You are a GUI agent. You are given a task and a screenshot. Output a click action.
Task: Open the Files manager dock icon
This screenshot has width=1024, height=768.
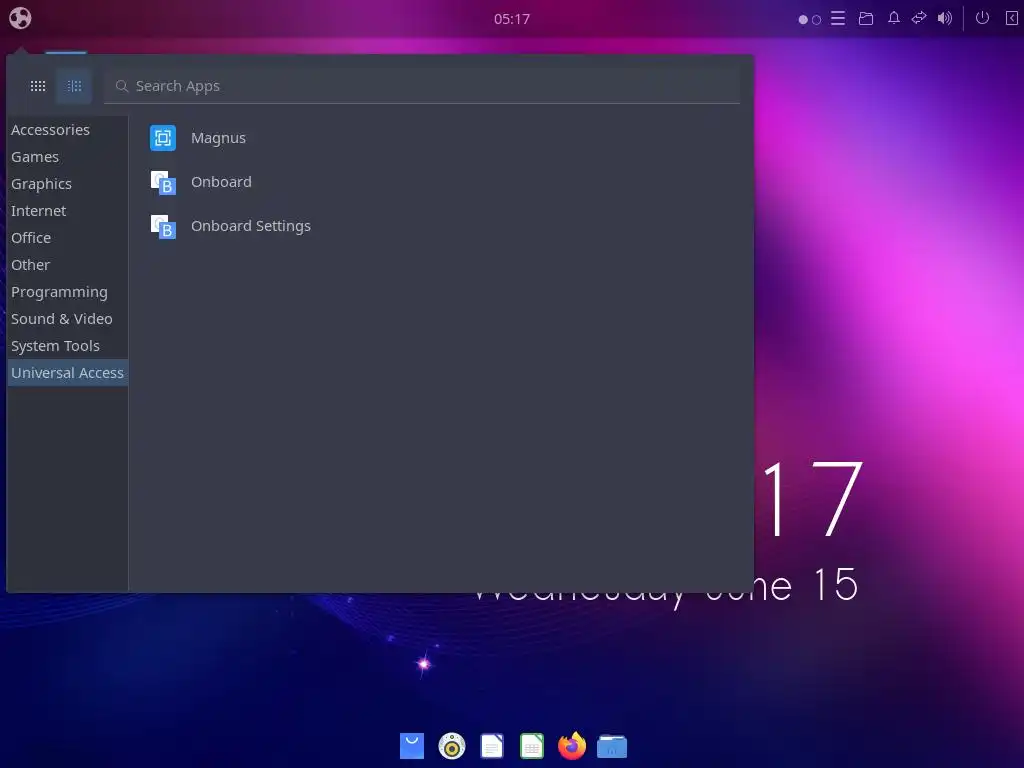[x=612, y=746]
